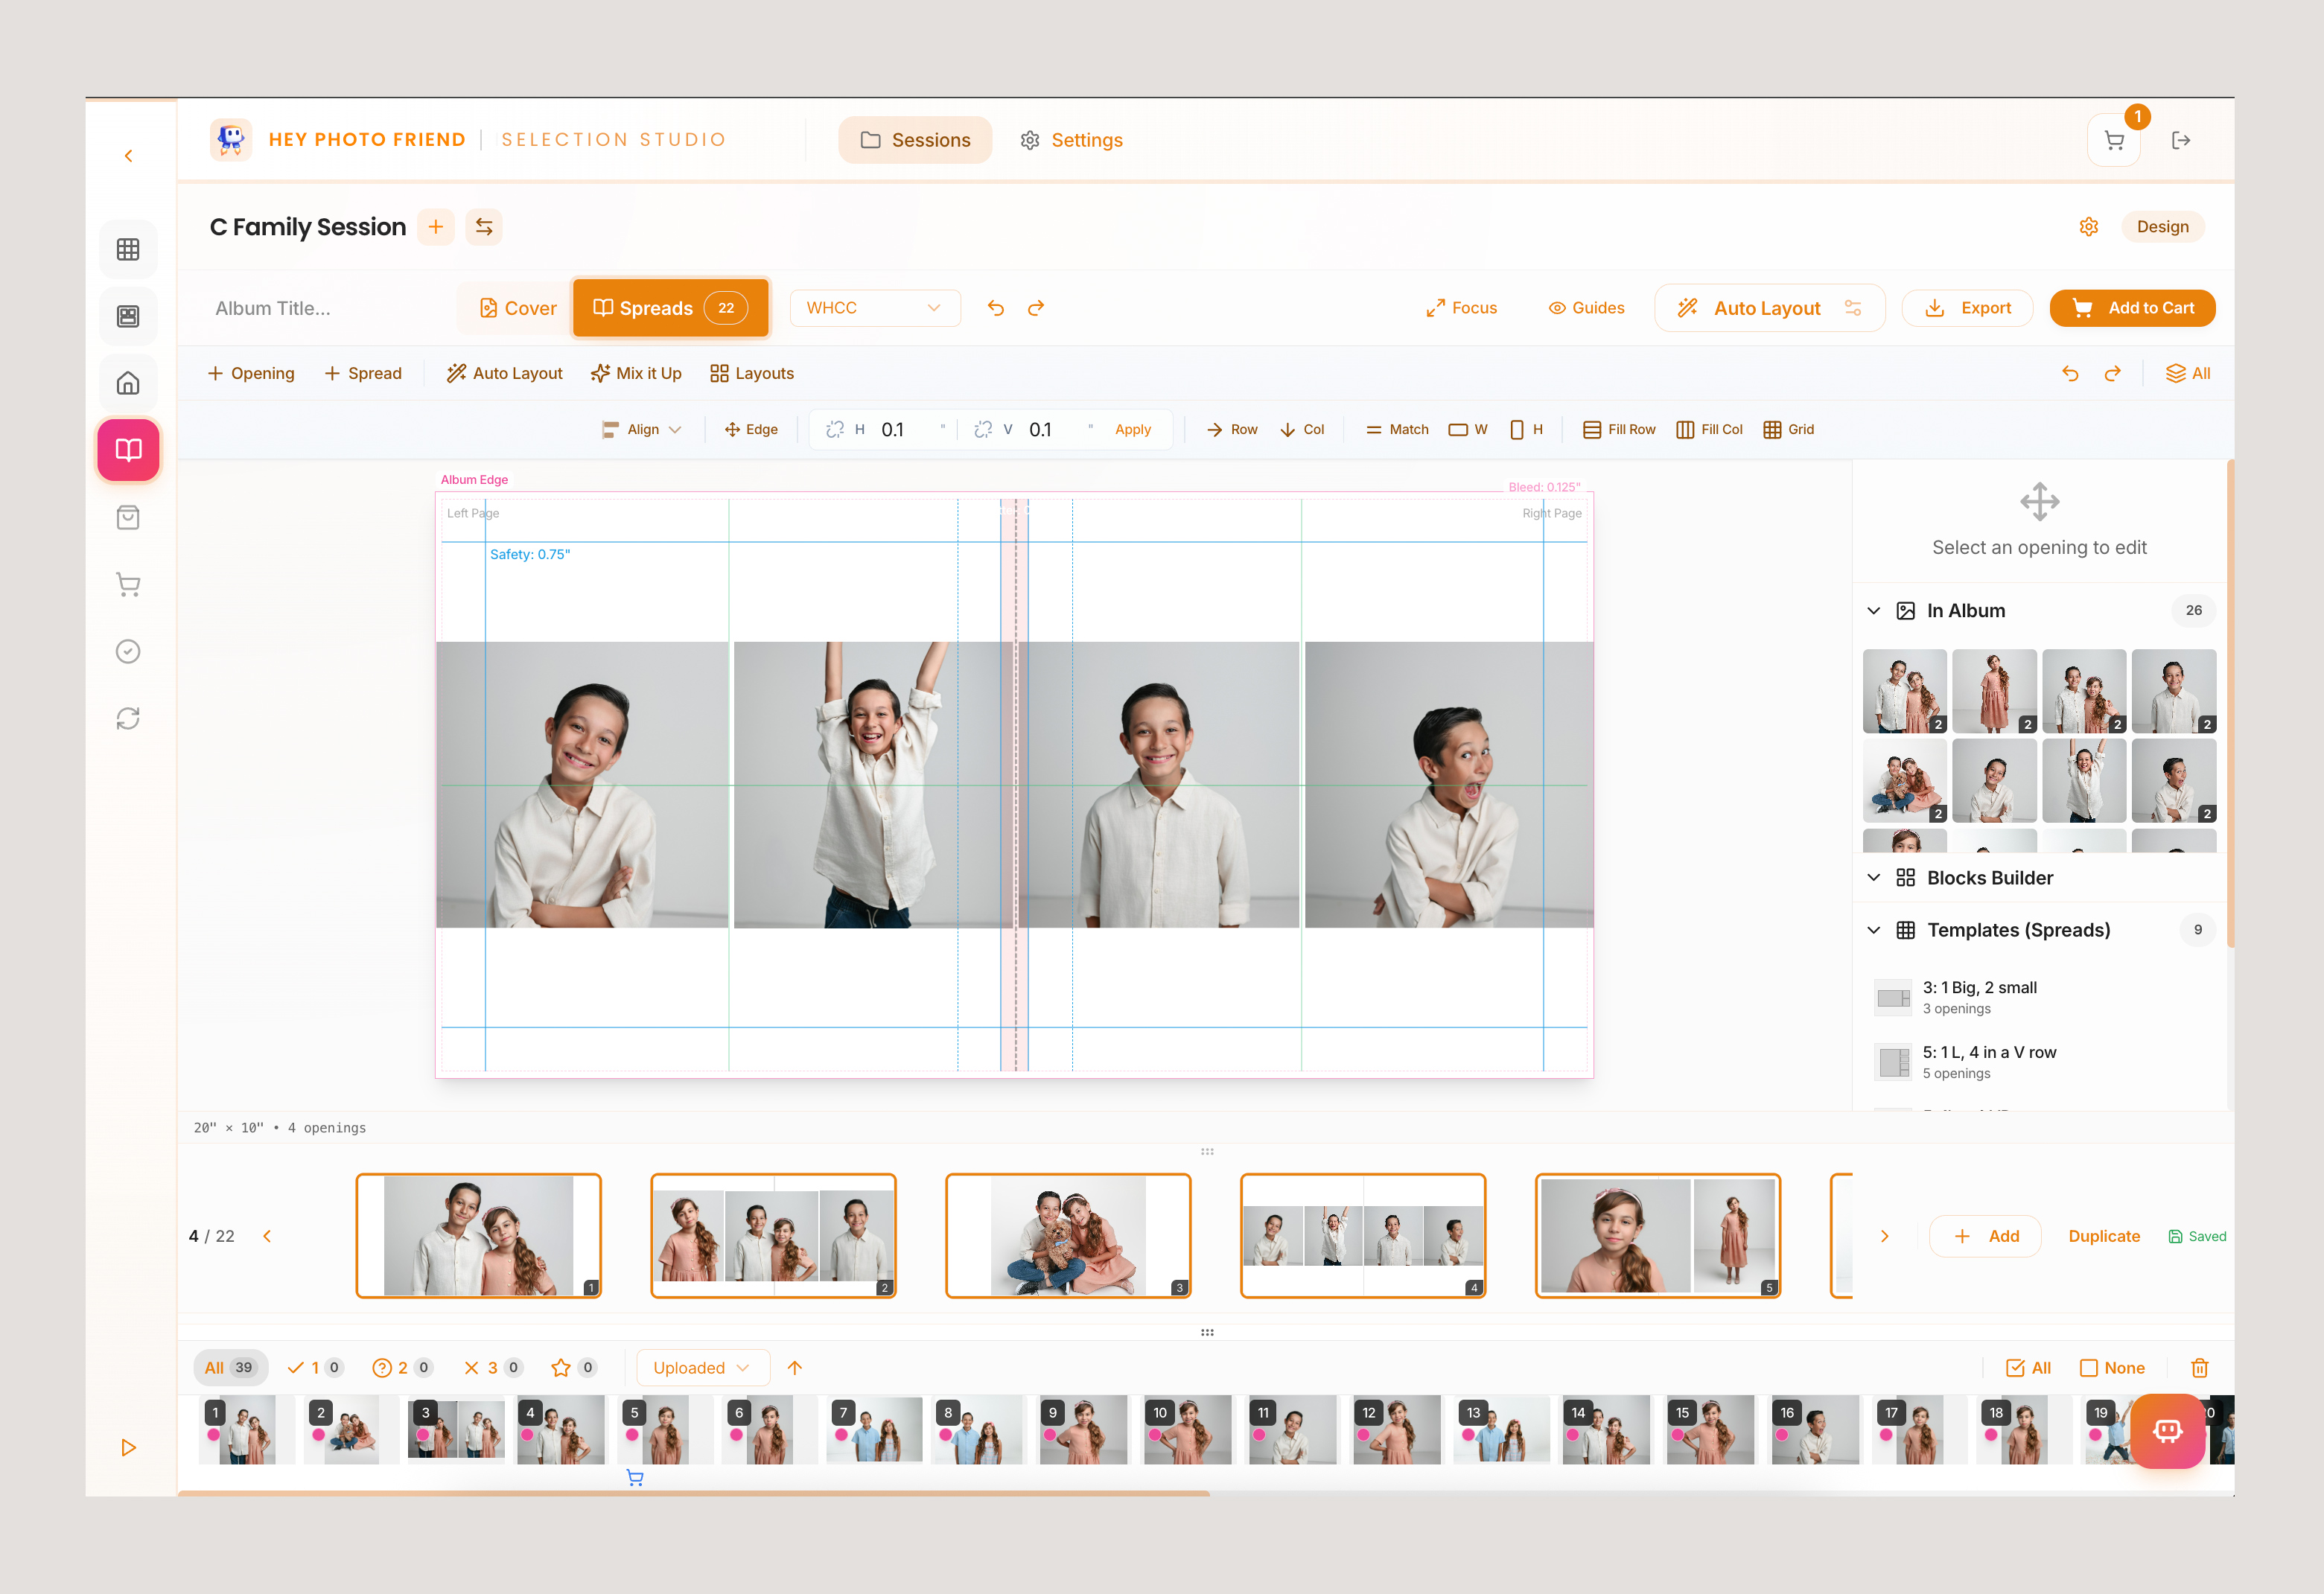
Task: Open the Uploaded filter dropdown
Action: pos(702,1367)
